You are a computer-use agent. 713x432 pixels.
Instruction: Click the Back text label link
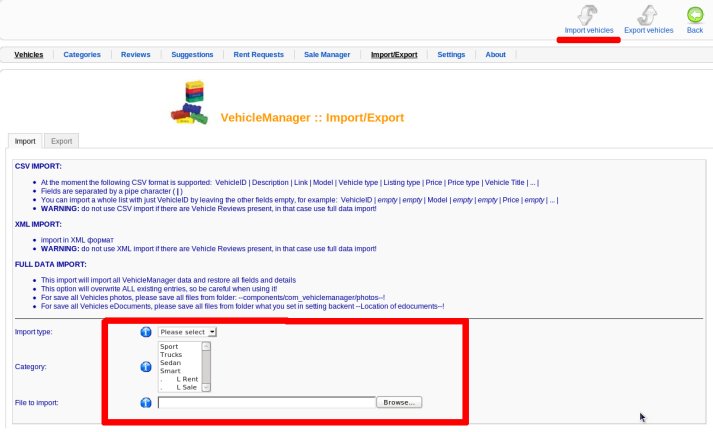(695, 30)
